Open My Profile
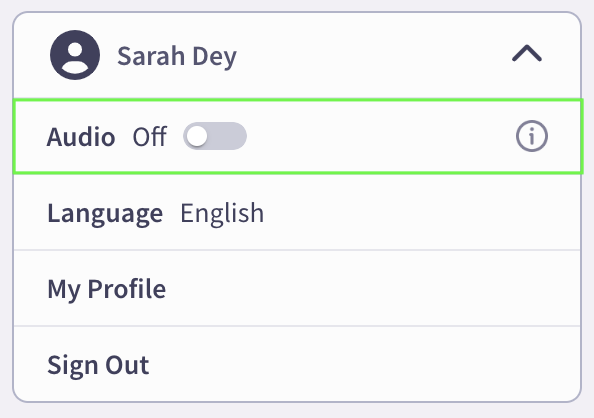The image size is (594, 418). pyautogui.click(x=106, y=289)
